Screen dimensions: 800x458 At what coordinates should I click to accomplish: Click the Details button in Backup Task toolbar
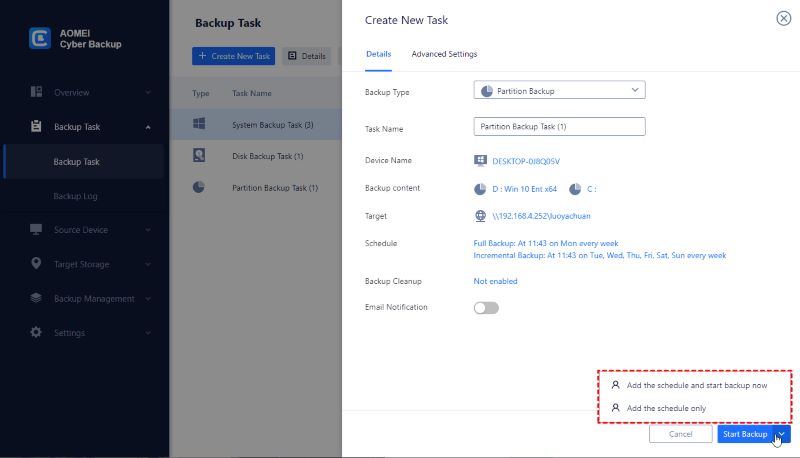[x=307, y=56]
